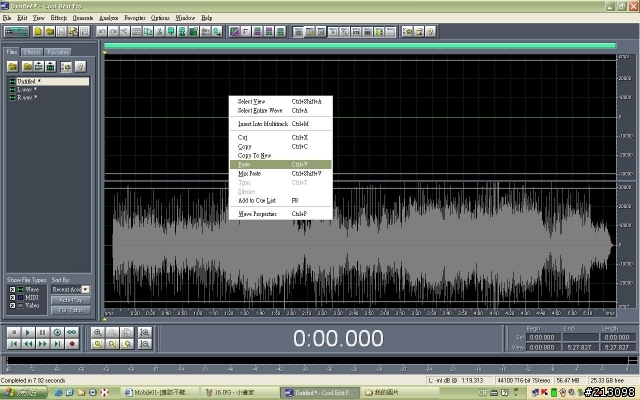
Task: Switch to the 16.JPG taskbar window
Action: [x=241, y=393]
